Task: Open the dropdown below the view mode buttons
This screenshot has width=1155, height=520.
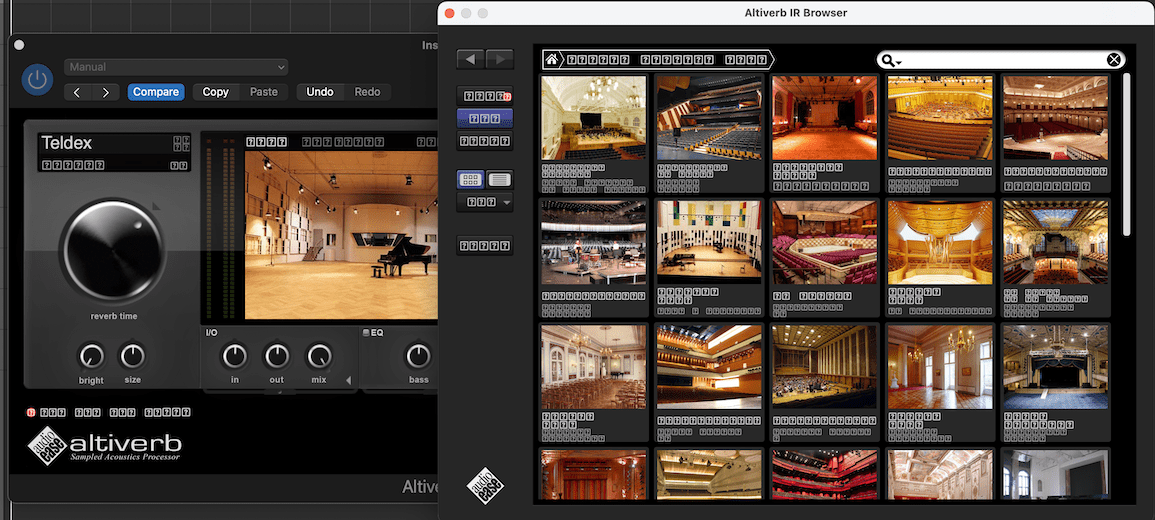Action: tap(484, 202)
